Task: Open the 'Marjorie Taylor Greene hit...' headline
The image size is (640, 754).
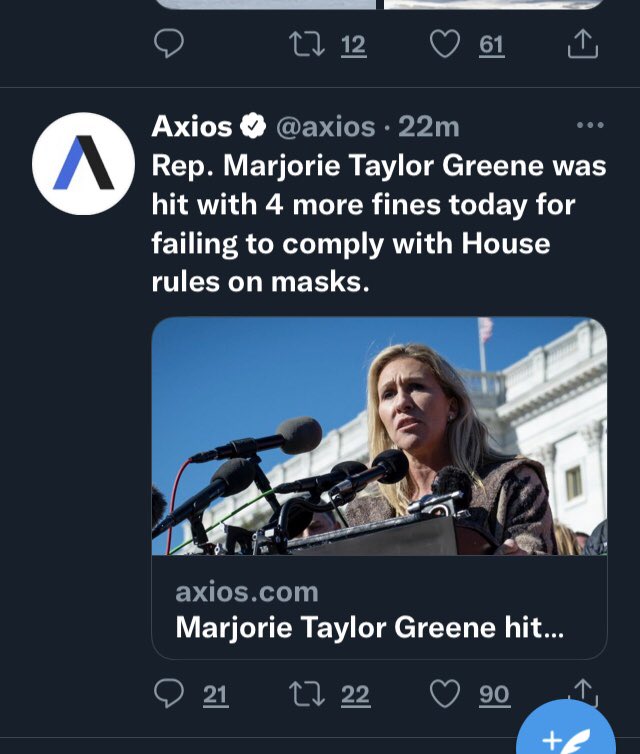Action: coord(369,627)
